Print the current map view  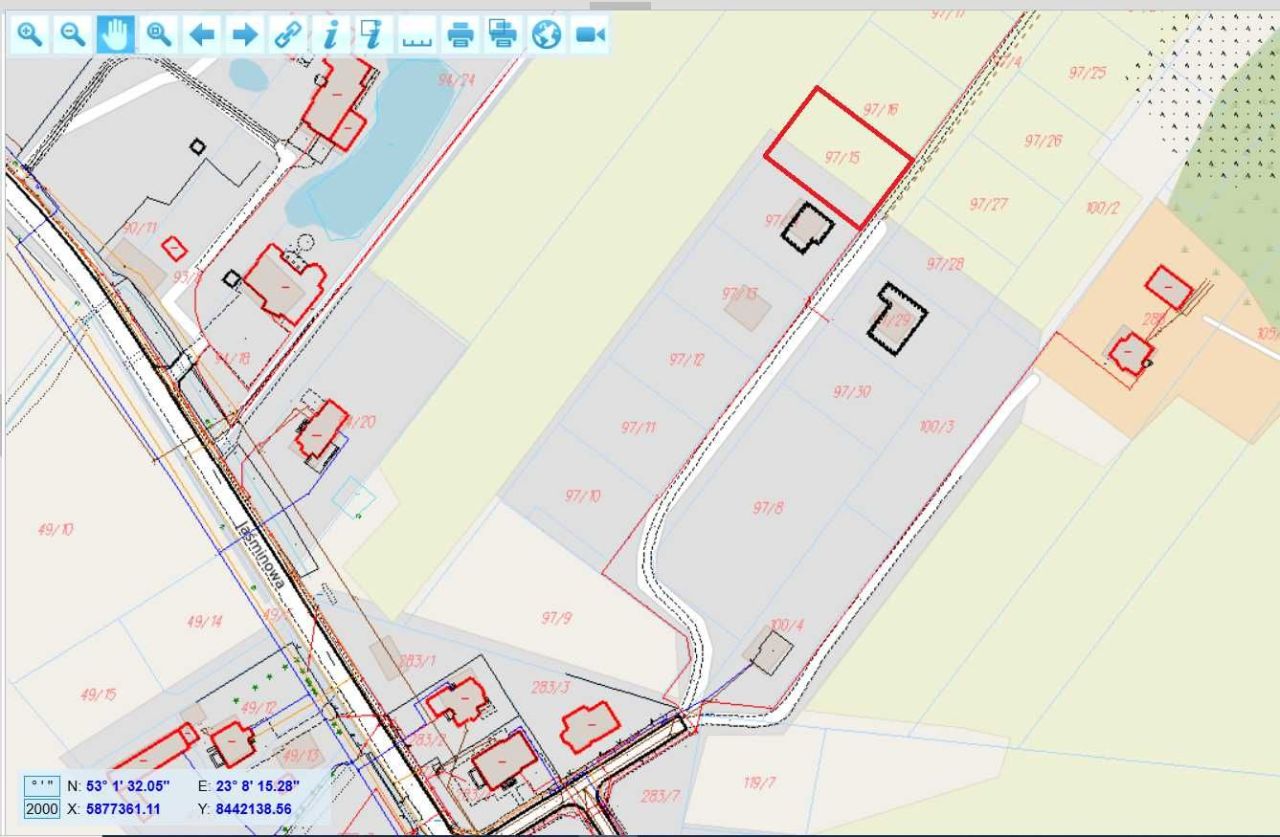pos(460,35)
